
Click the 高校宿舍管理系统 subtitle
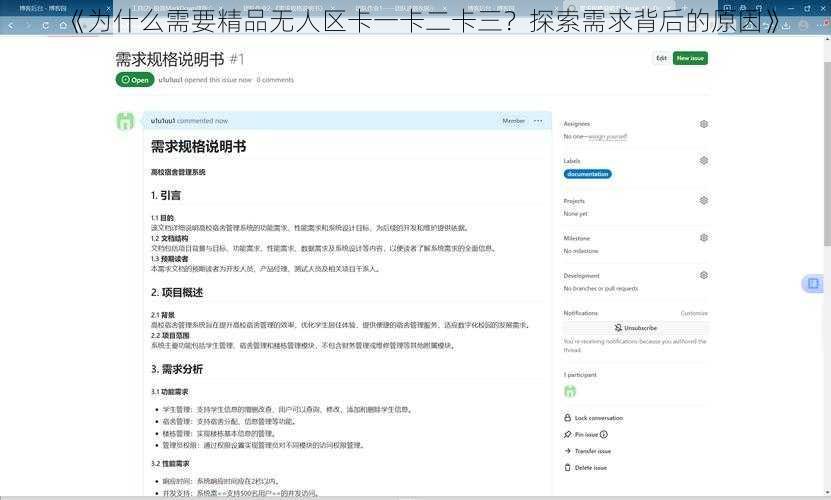point(178,172)
